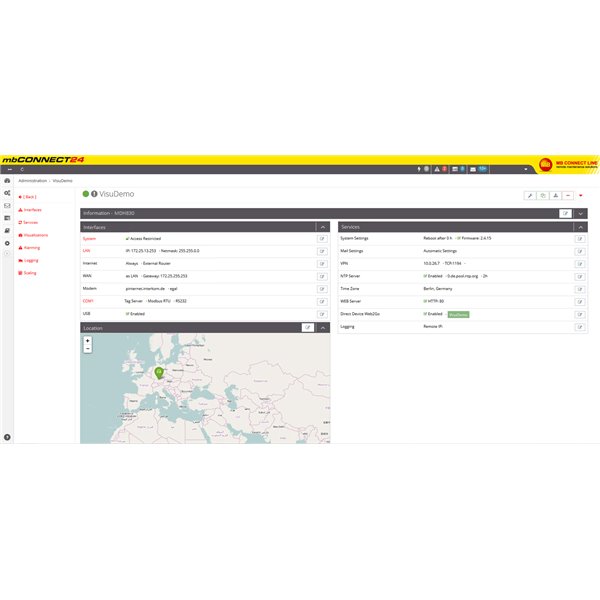
Task: Zoom in on the location map
Action: (88, 341)
